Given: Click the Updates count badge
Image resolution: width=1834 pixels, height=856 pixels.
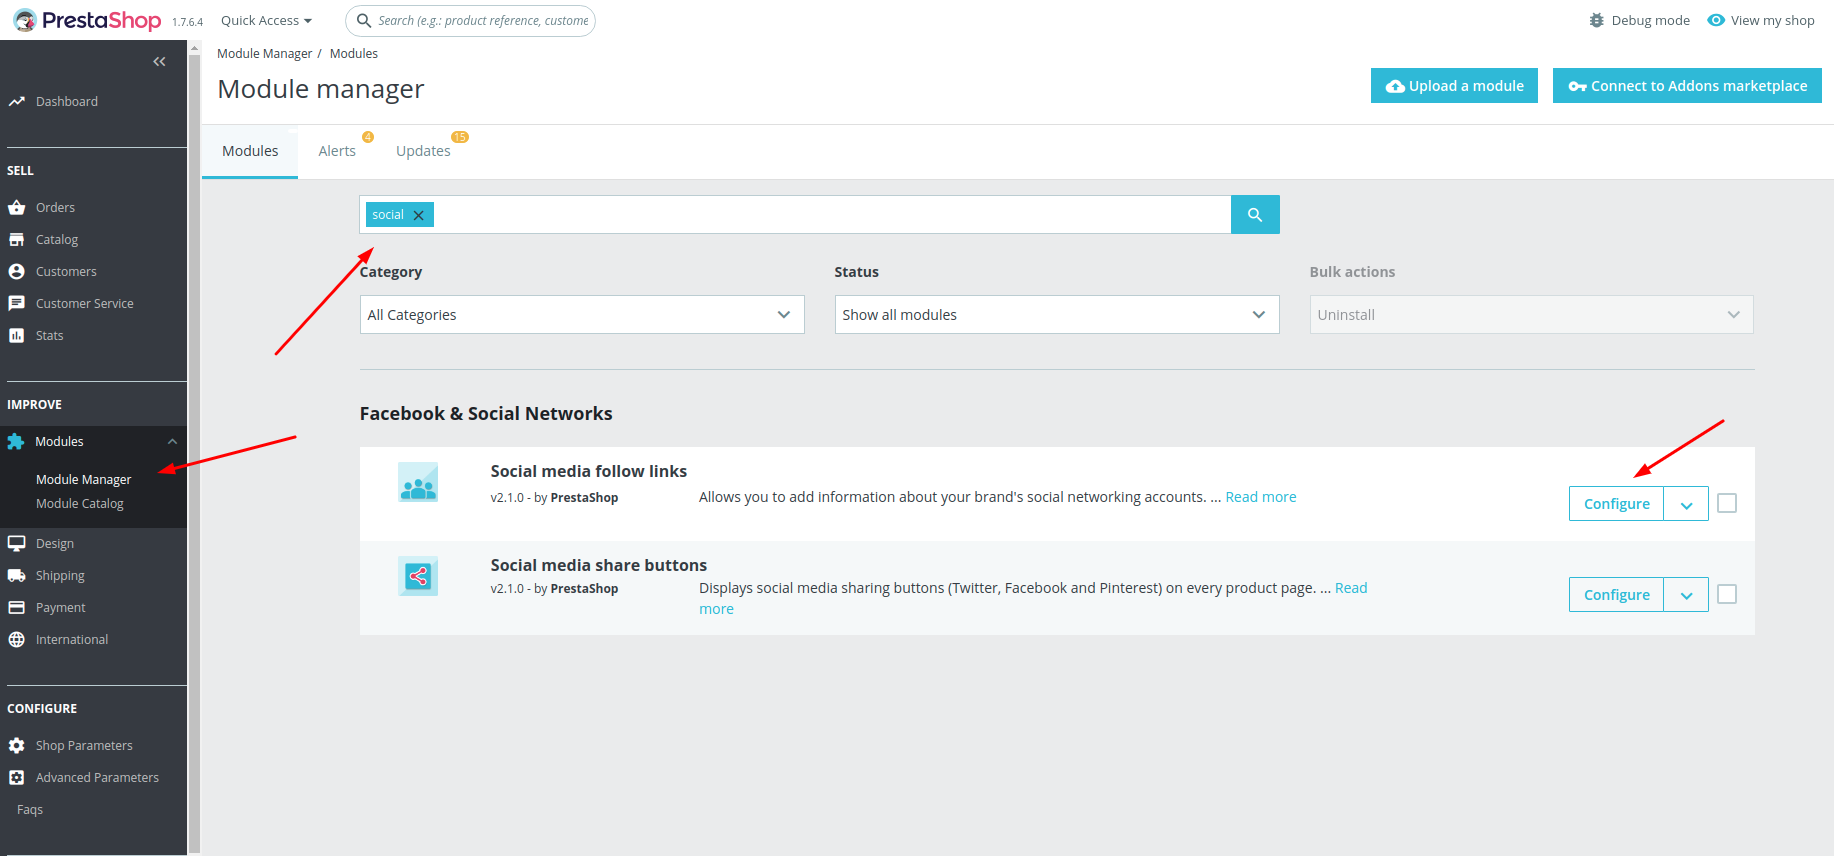Looking at the screenshot, I should [x=460, y=137].
